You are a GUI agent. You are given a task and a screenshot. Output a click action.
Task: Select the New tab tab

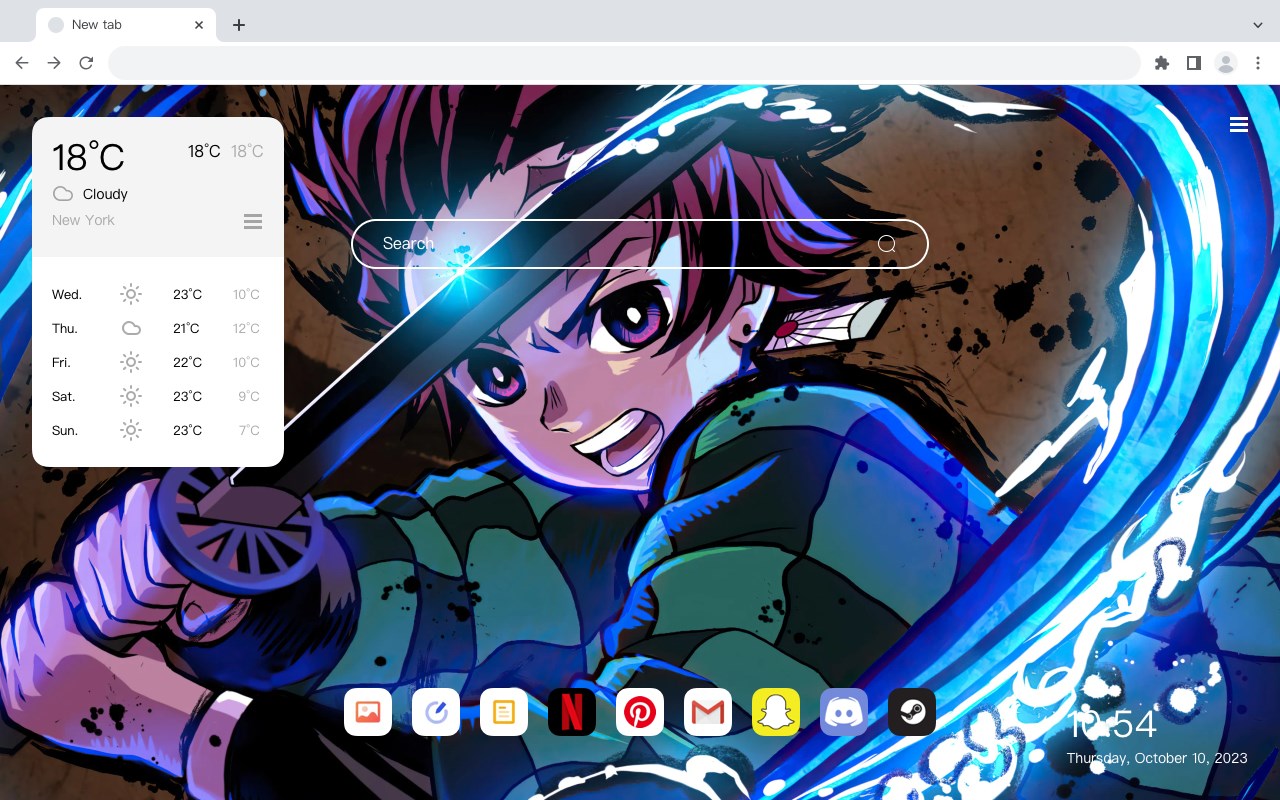[x=126, y=25]
